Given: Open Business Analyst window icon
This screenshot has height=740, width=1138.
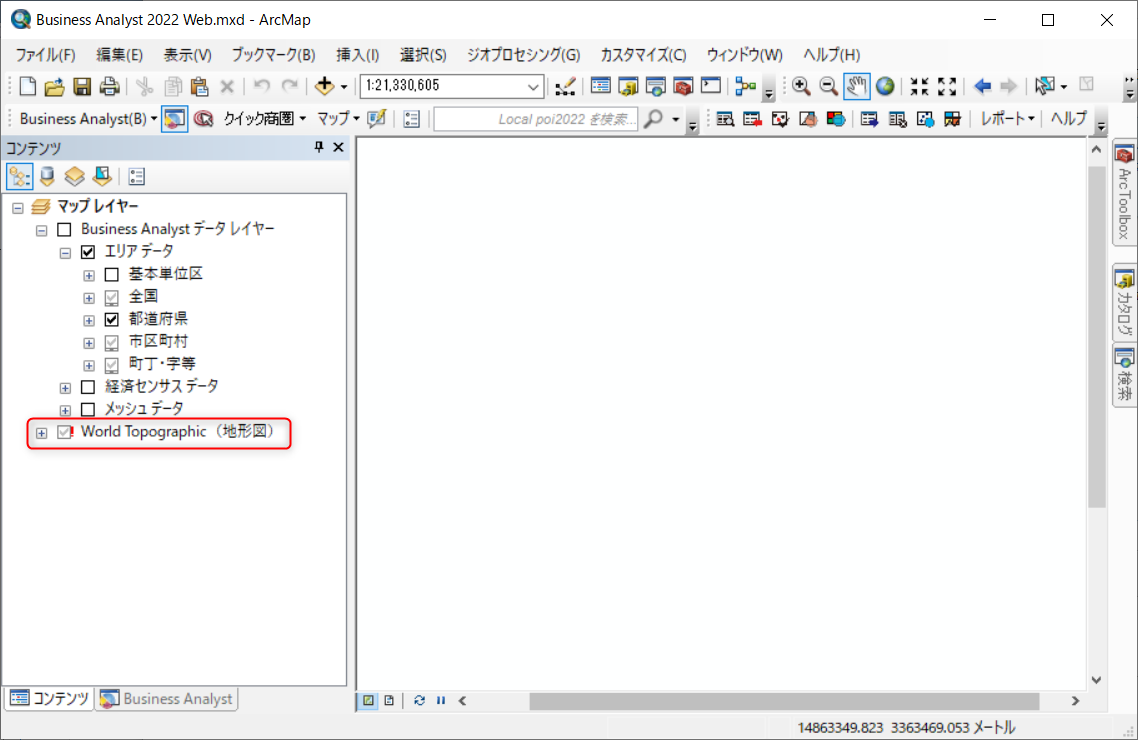Looking at the screenshot, I should click(174, 119).
